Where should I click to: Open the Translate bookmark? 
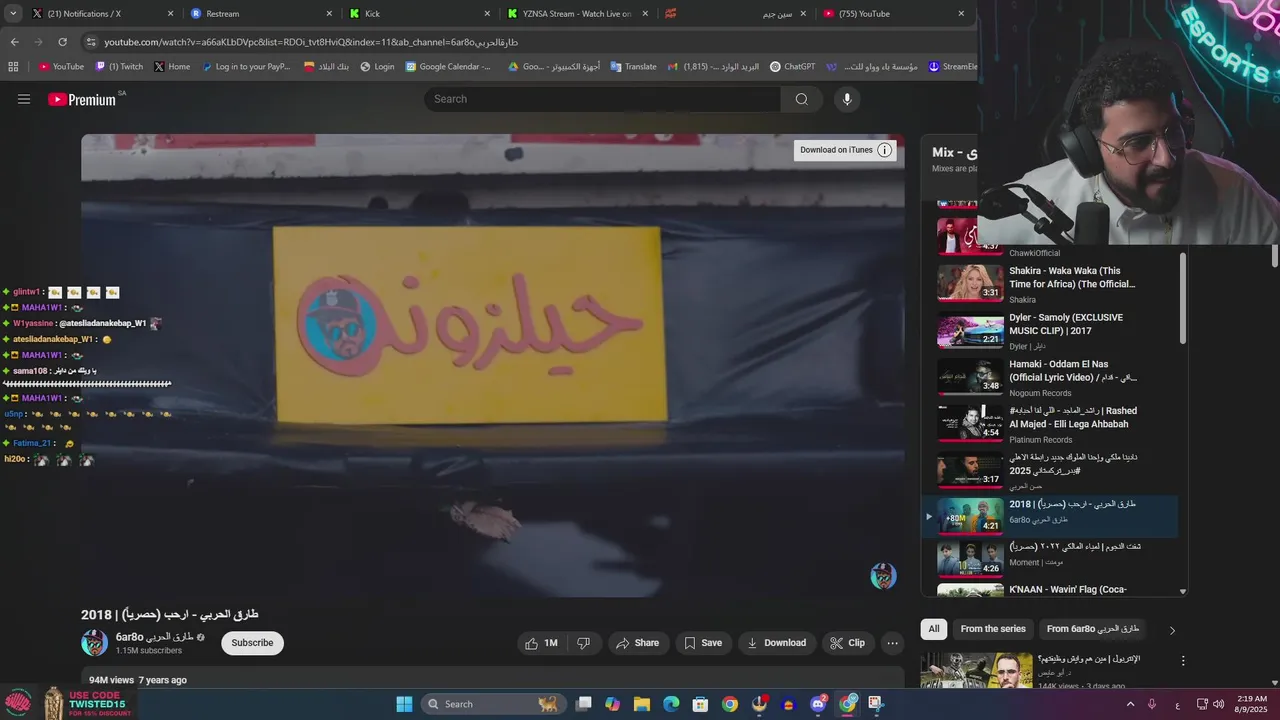[632, 67]
